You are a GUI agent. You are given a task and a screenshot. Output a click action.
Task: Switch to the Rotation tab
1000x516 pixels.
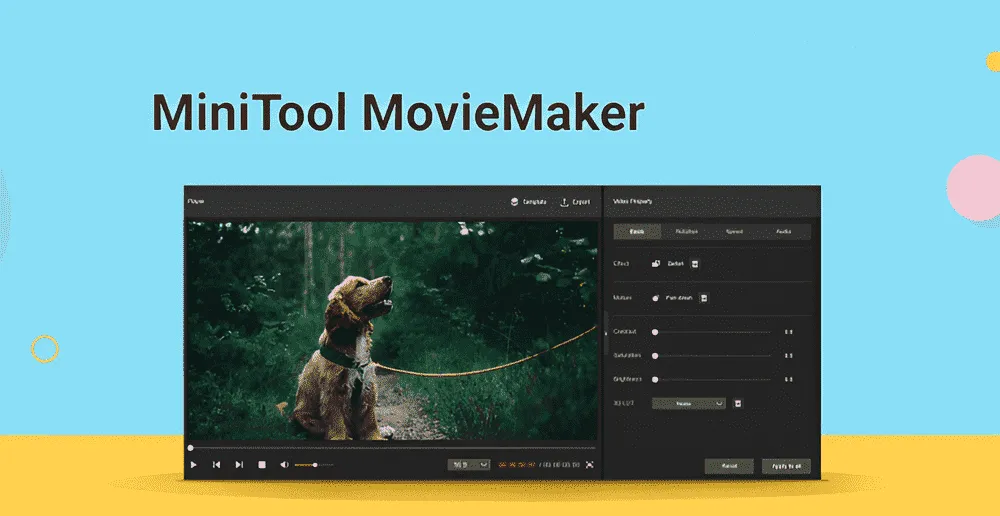[x=687, y=232]
